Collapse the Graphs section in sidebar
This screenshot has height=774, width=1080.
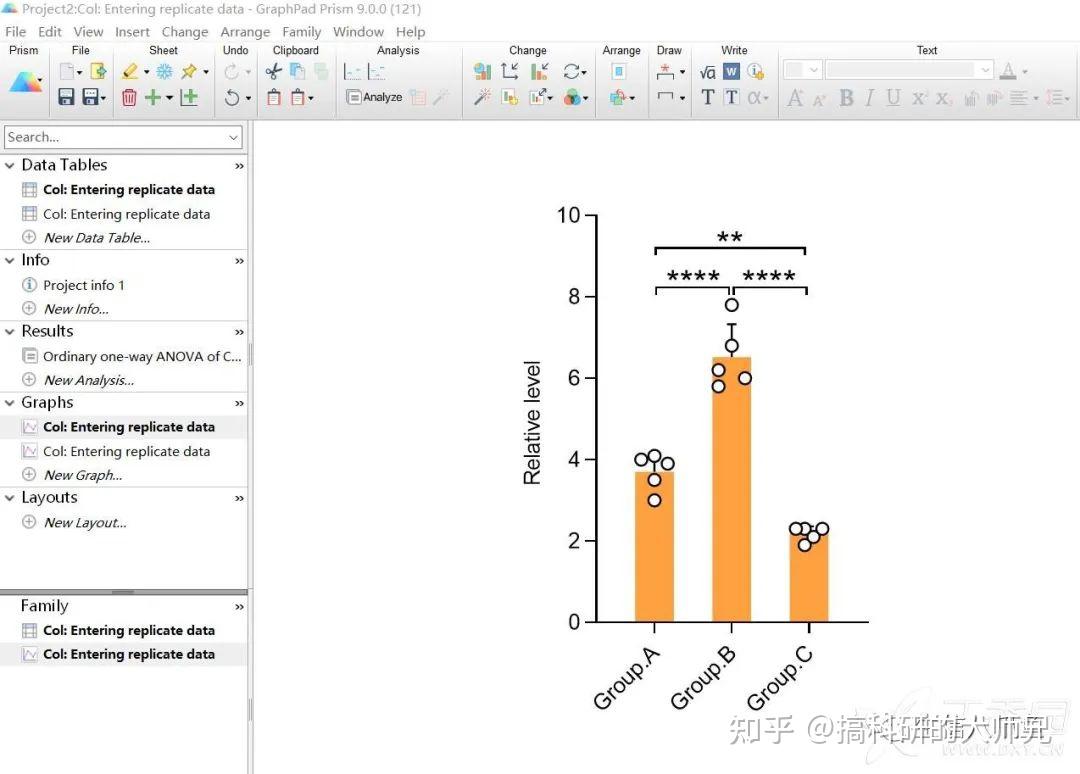coord(11,402)
